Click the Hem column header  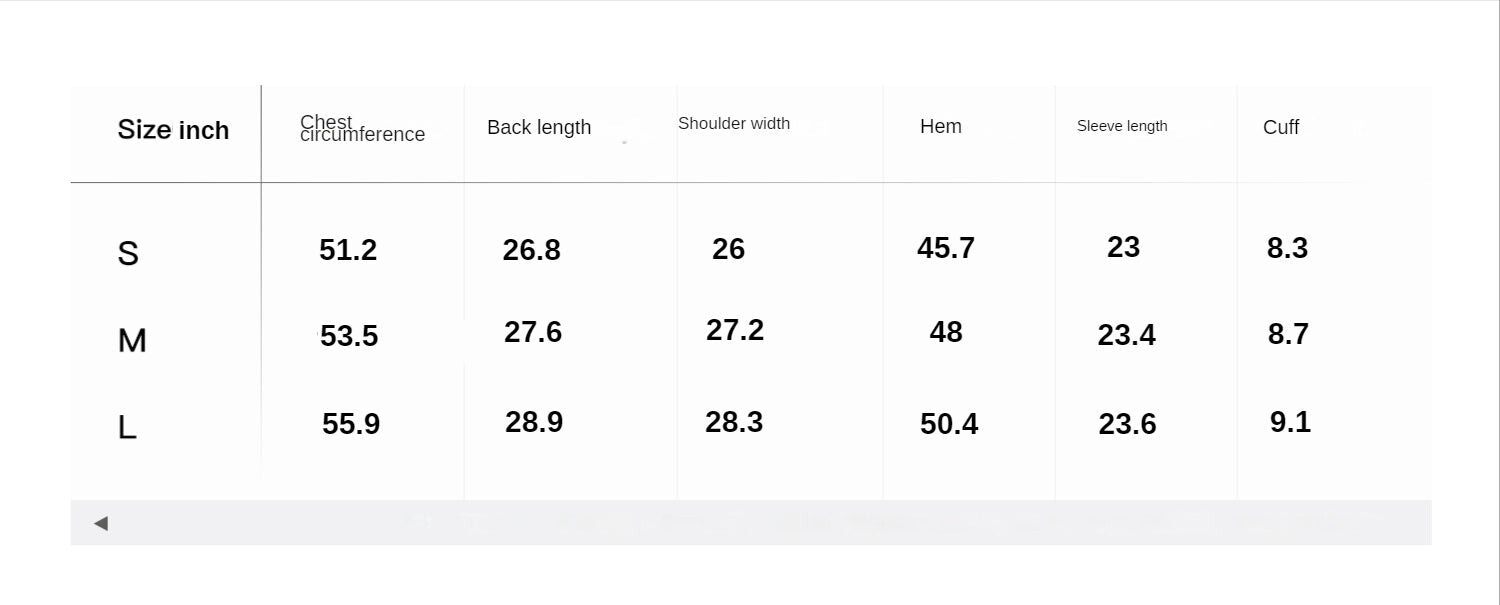941,126
